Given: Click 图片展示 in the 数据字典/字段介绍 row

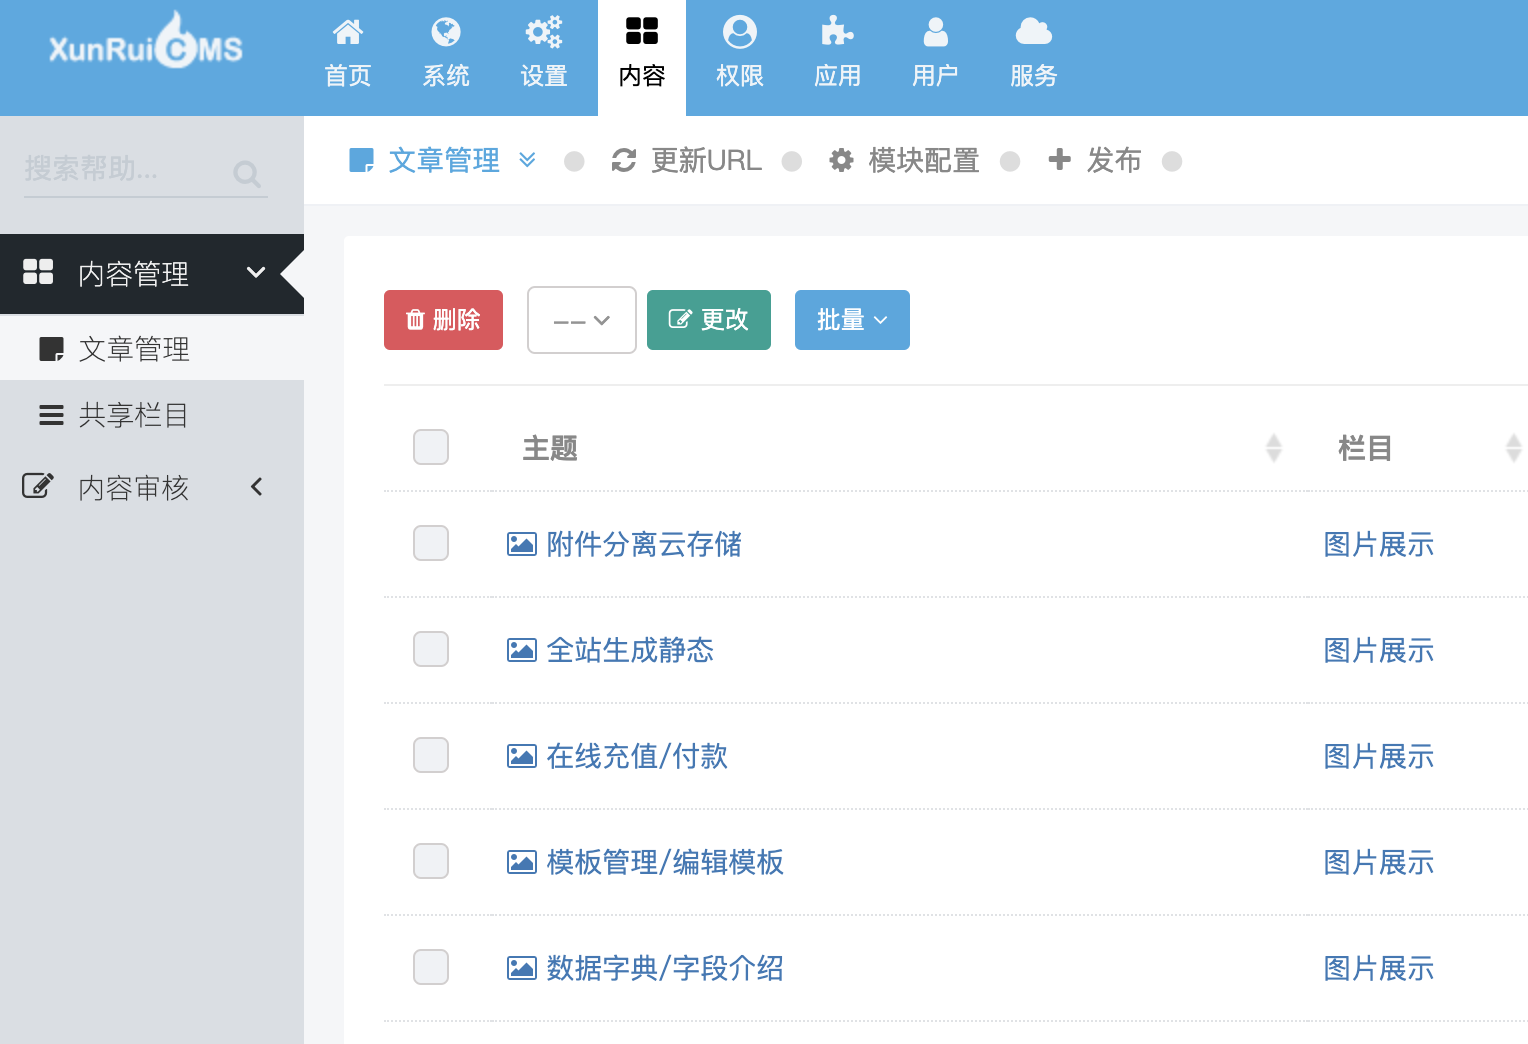Looking at the screenshot, I should [1379, 968].
